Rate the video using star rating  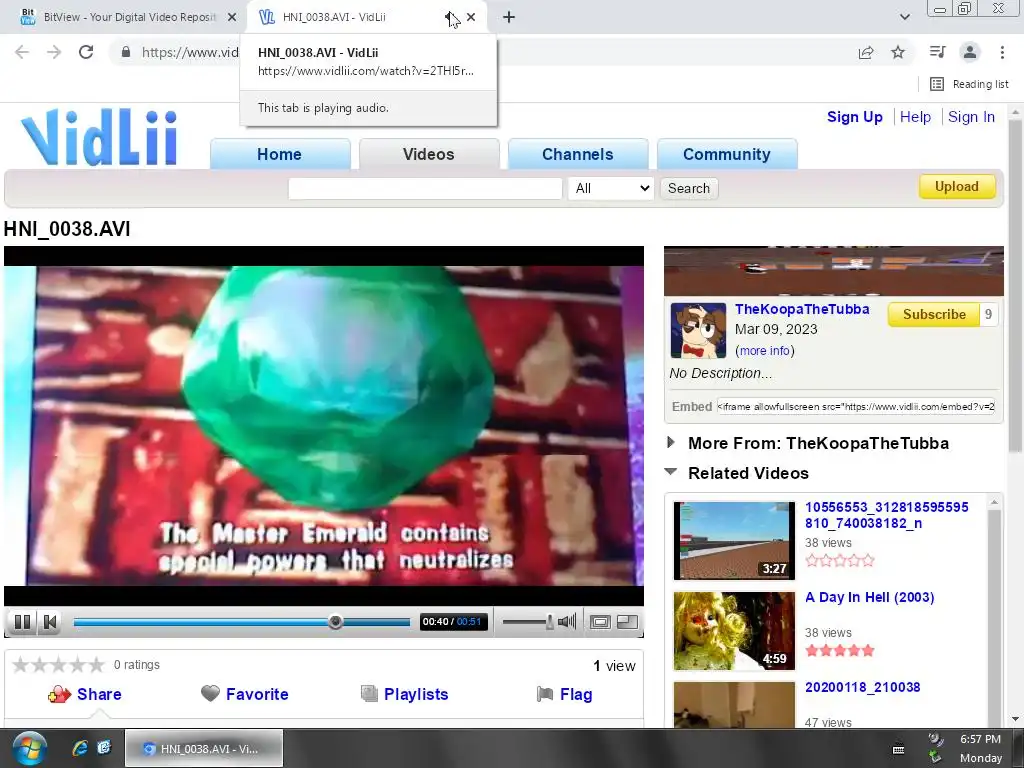pos(58,665)
